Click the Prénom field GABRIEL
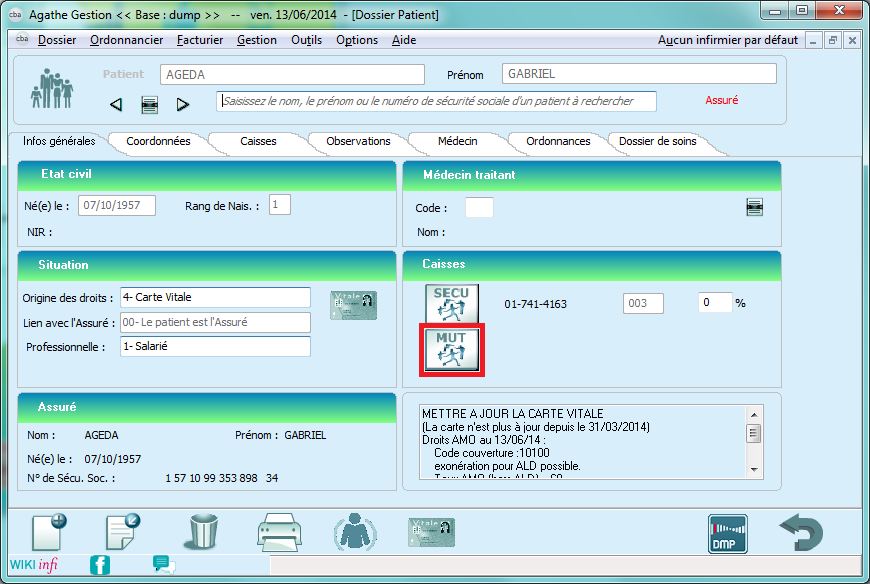The width and height of the screenshot is (870, 584). (x=639, y=74)
